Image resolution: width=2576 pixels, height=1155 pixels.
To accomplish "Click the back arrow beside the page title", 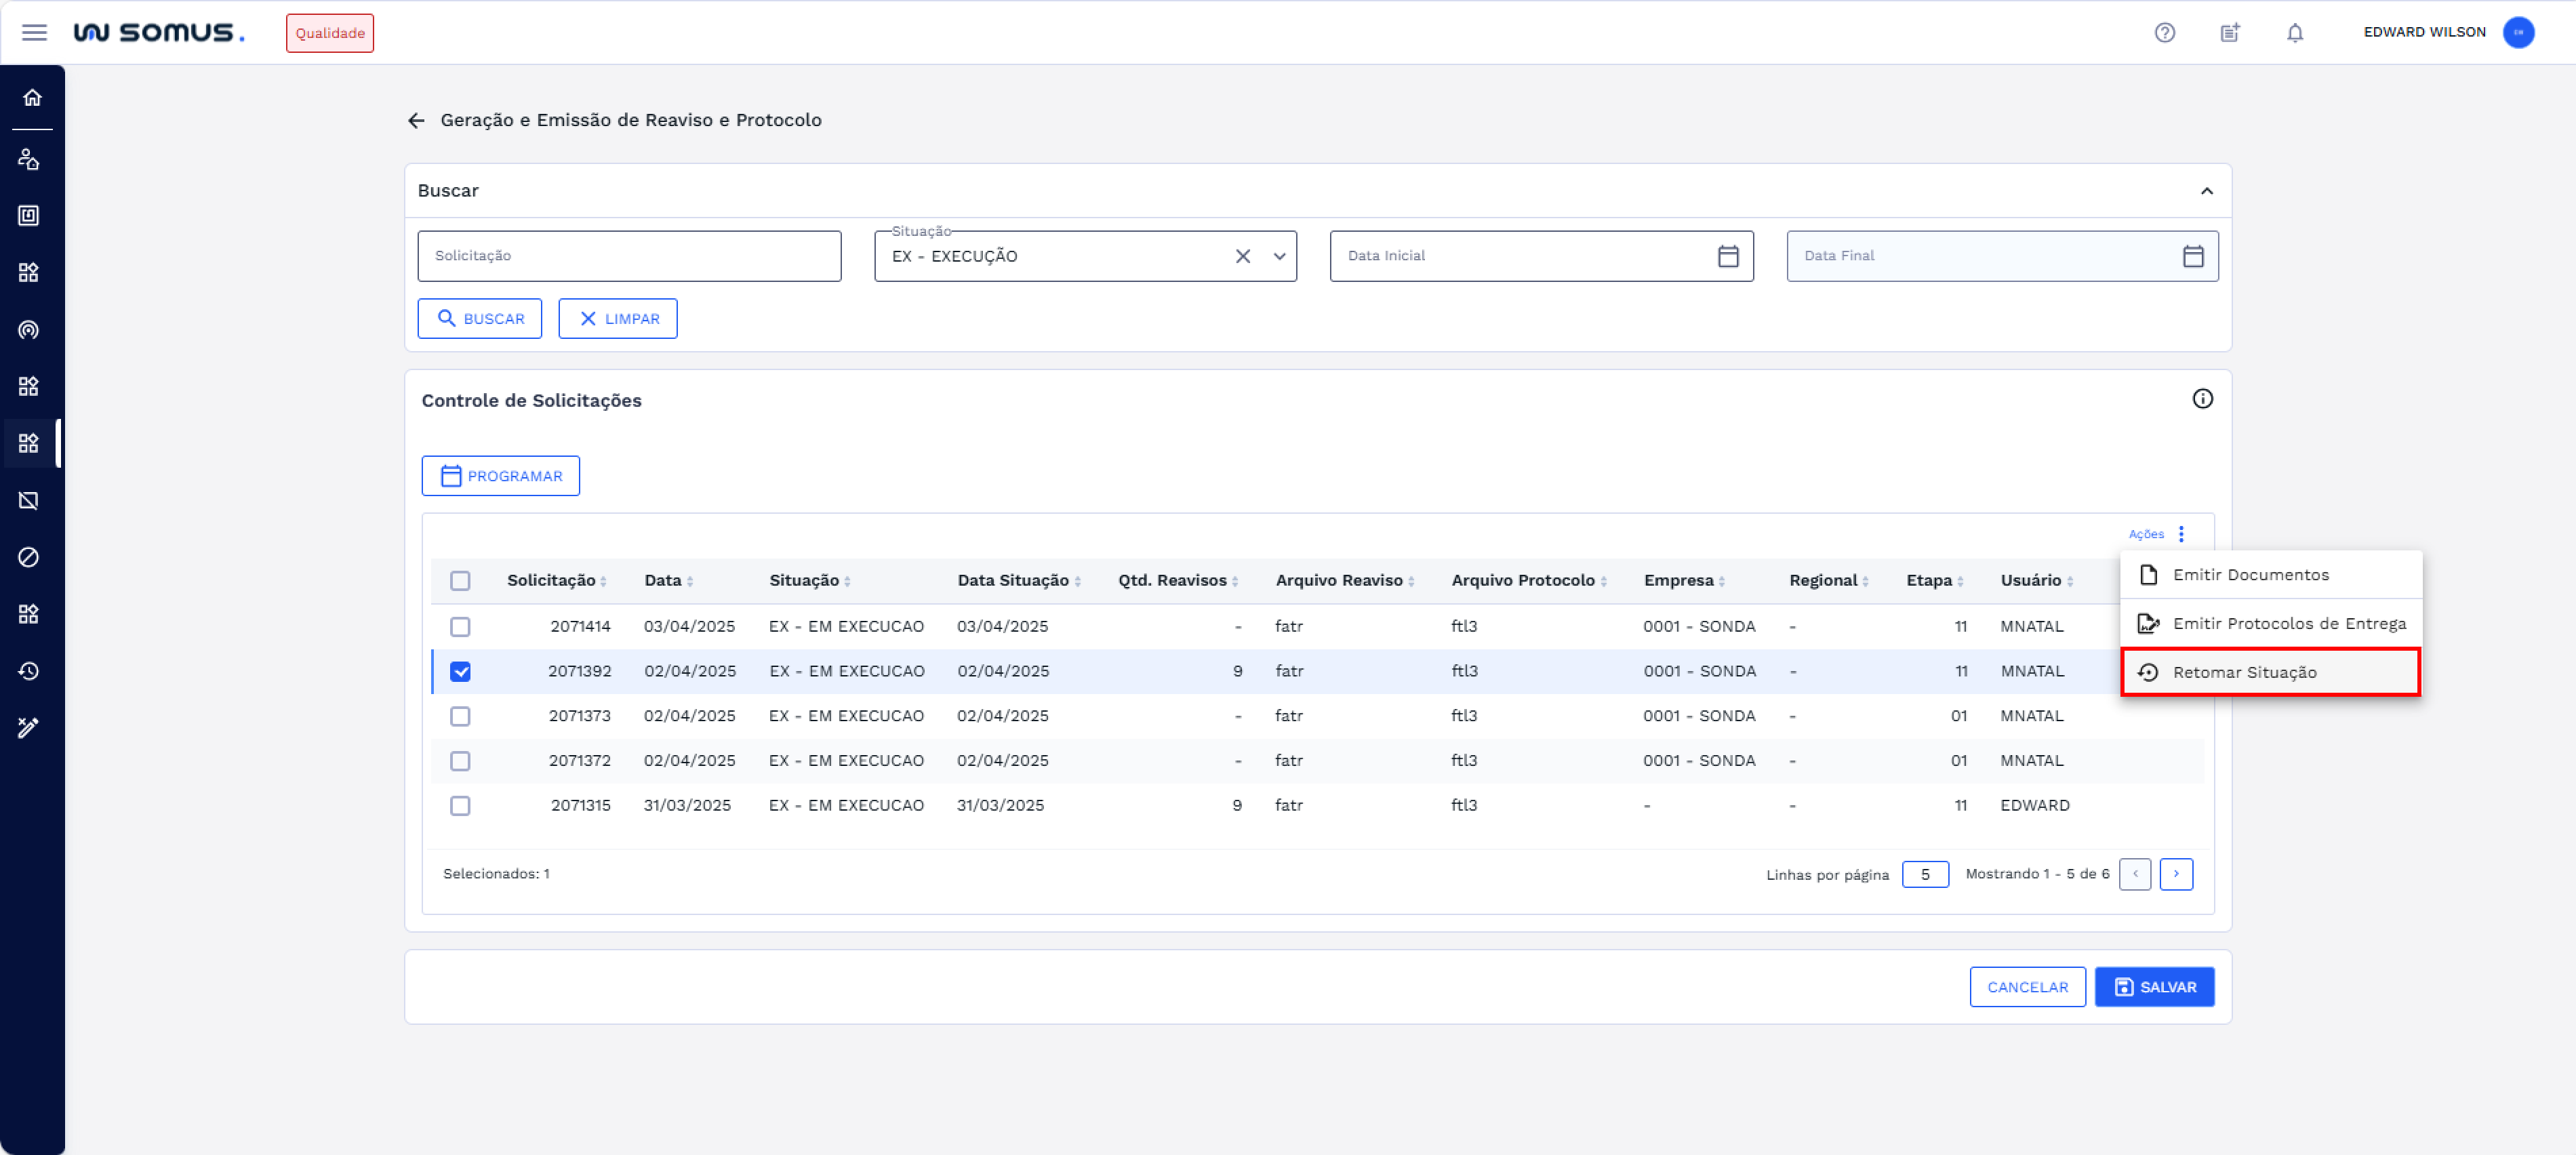I will click(416, 120).
